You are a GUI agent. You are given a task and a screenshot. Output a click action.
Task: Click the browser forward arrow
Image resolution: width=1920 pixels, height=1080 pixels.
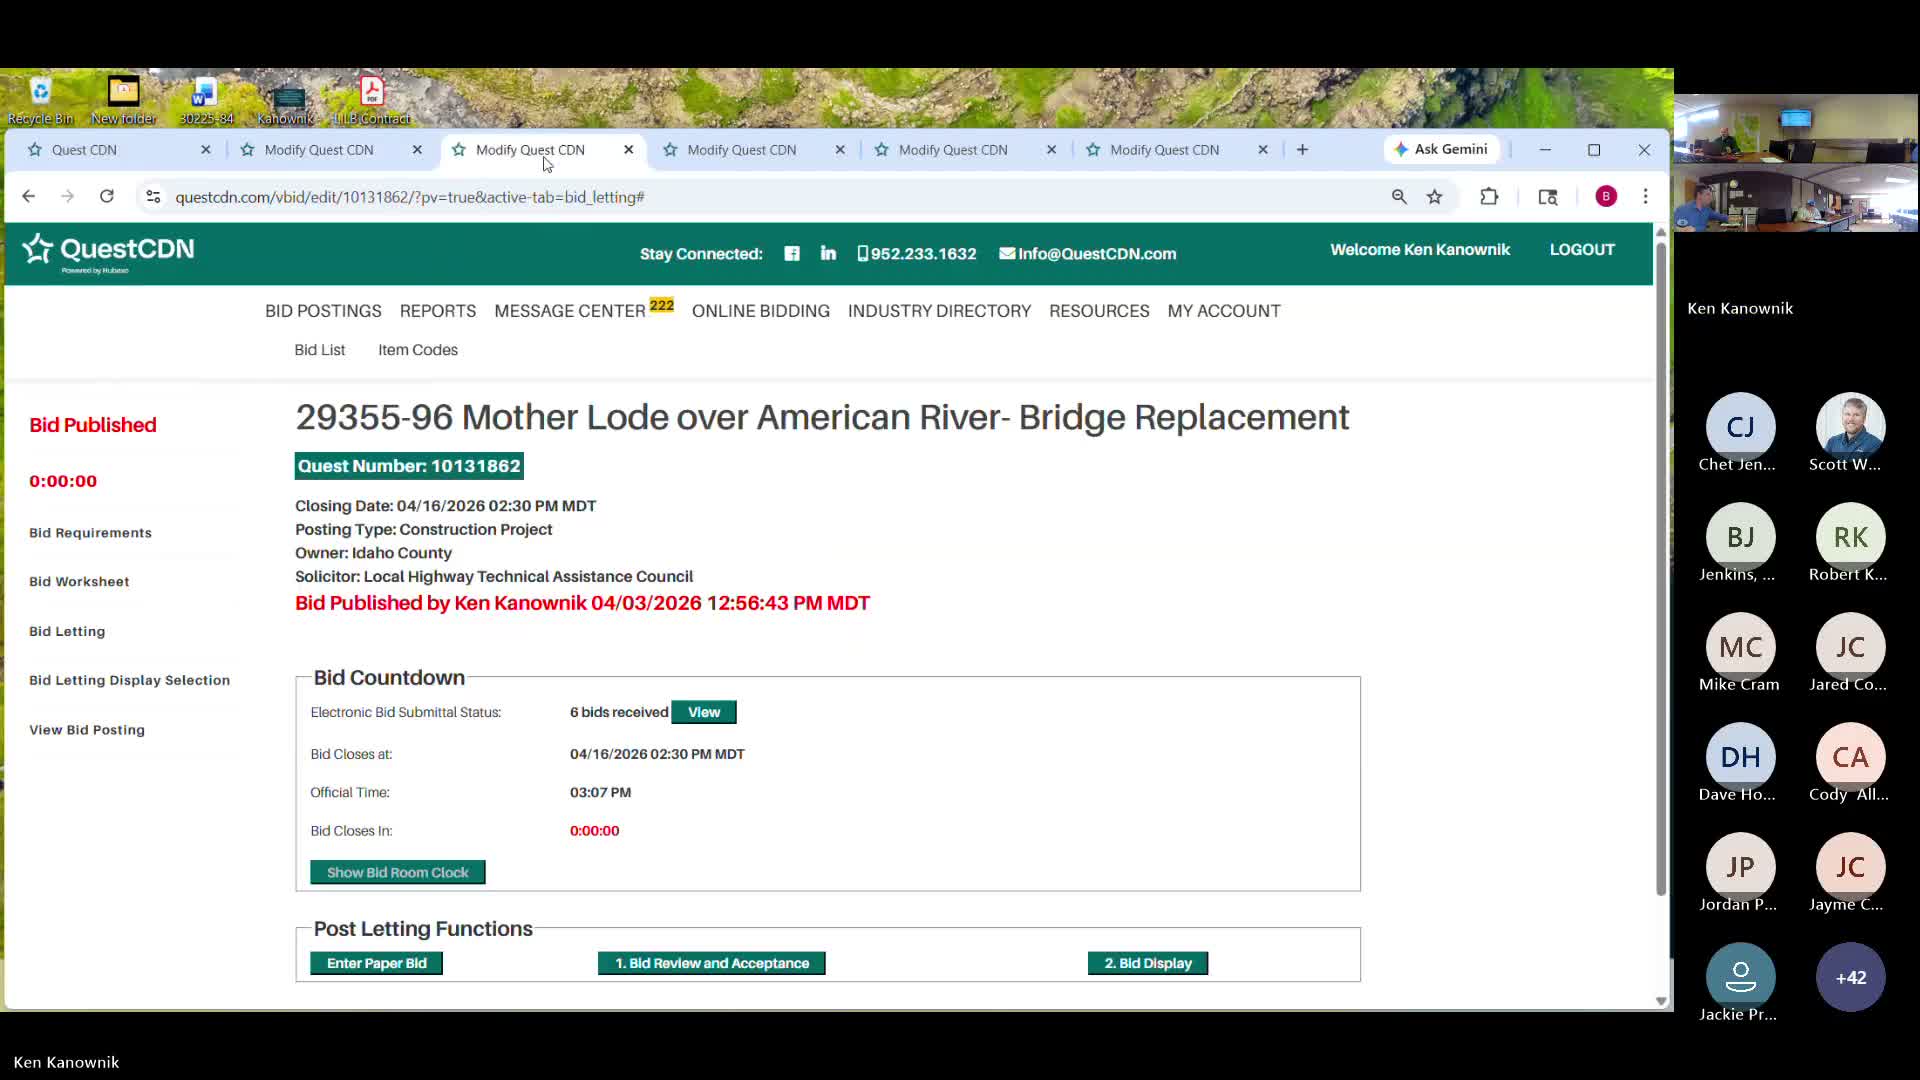click(67, 197)
